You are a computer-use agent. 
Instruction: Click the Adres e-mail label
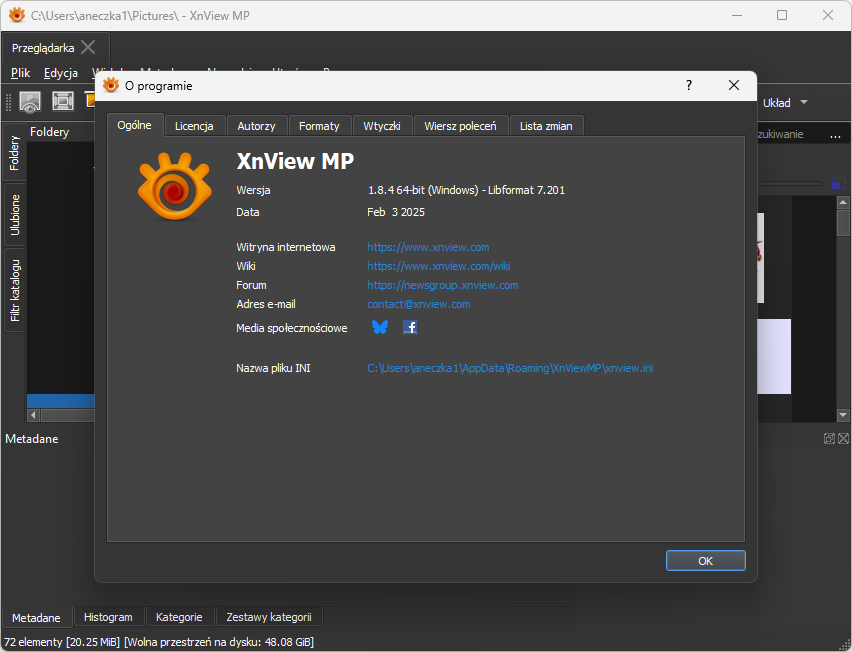tap(266, 304)
